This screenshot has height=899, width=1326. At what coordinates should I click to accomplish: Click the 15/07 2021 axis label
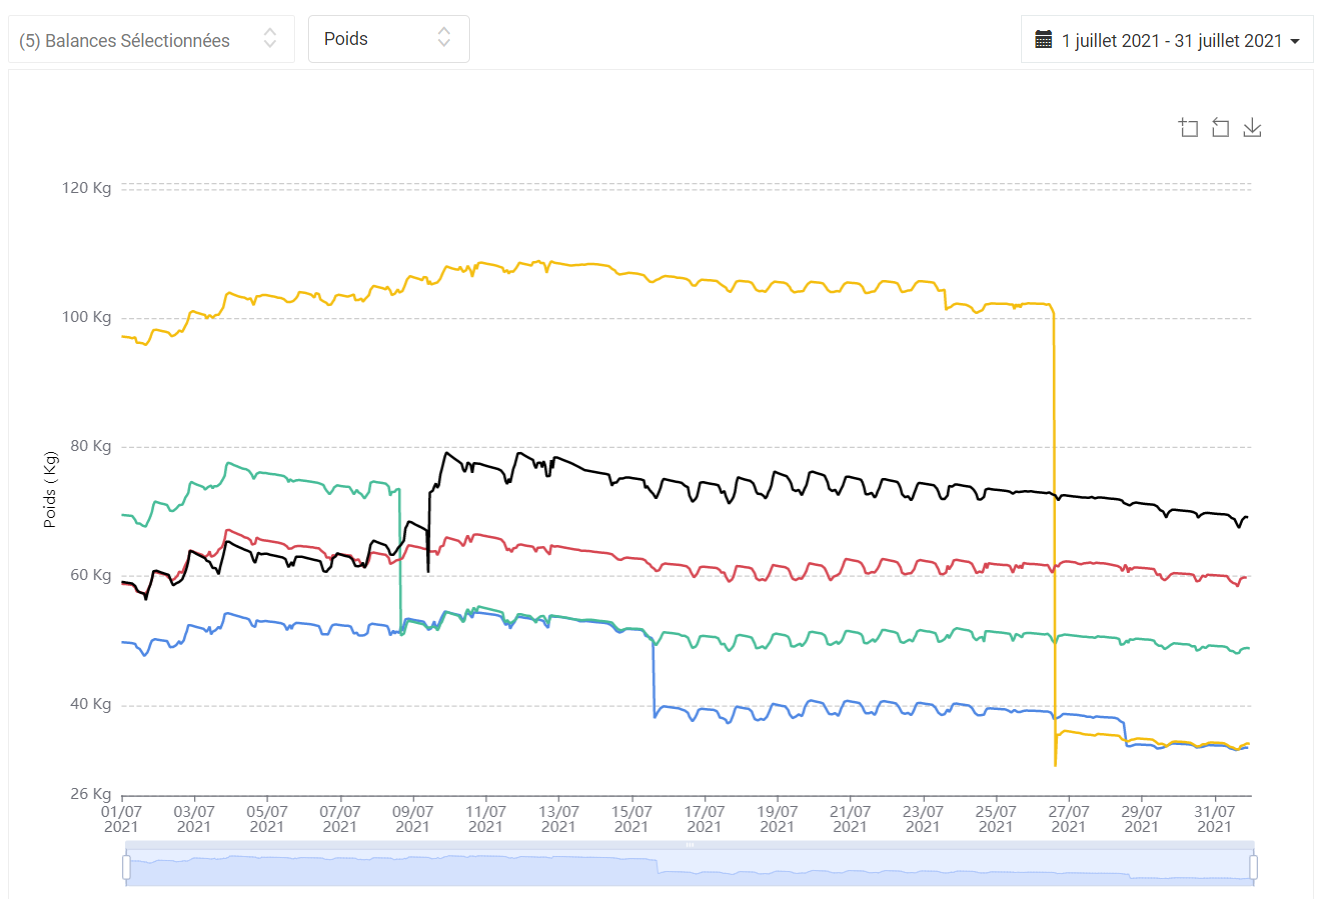coord(631,819)
